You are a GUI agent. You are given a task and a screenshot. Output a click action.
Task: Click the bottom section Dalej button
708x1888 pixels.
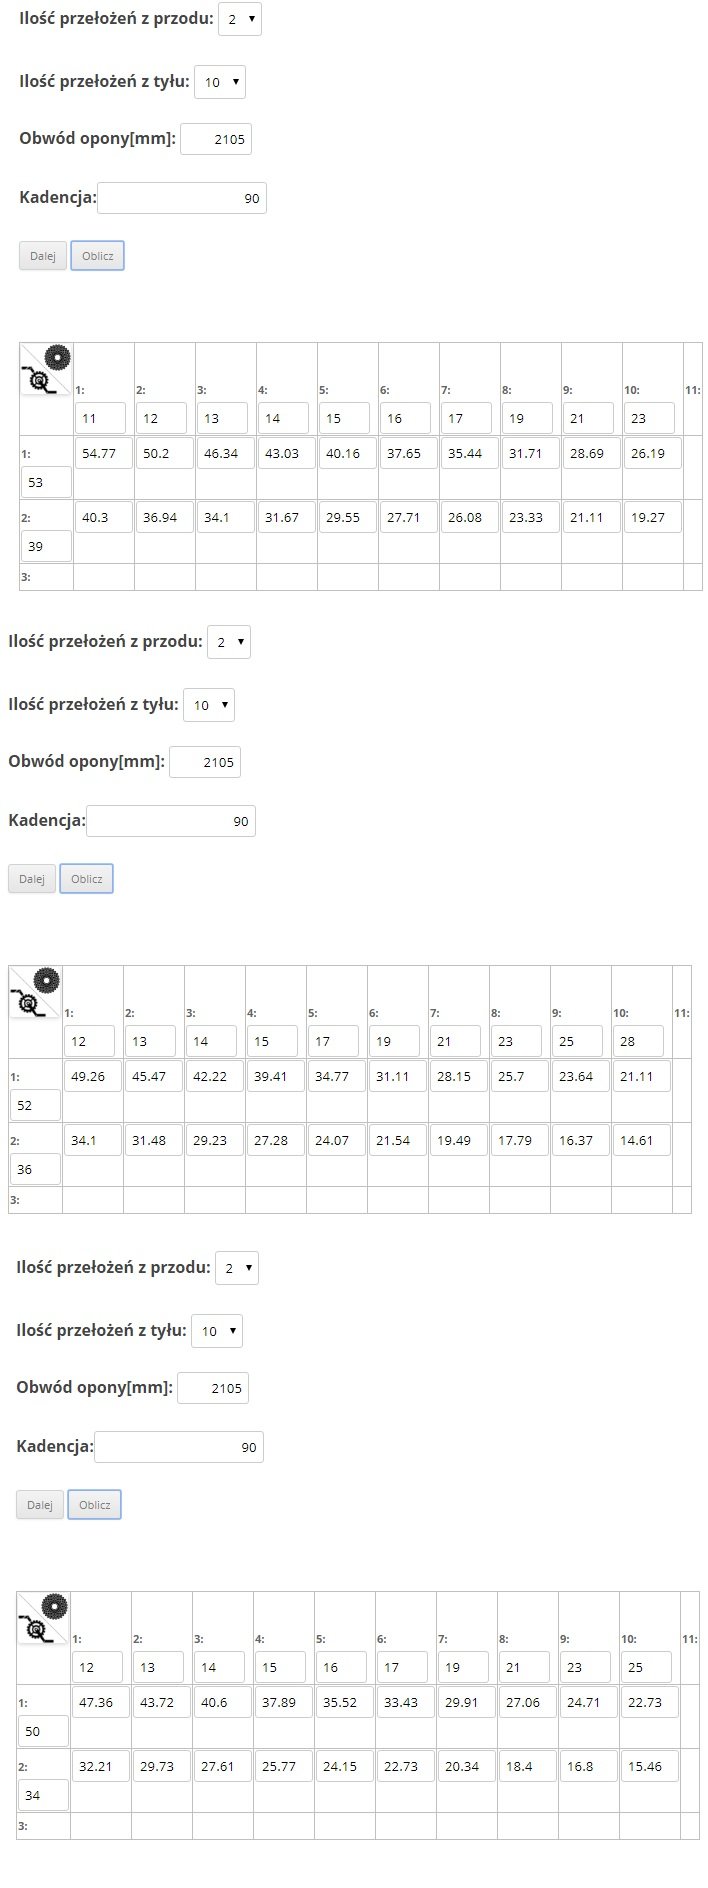click(x=40, y=1505)
